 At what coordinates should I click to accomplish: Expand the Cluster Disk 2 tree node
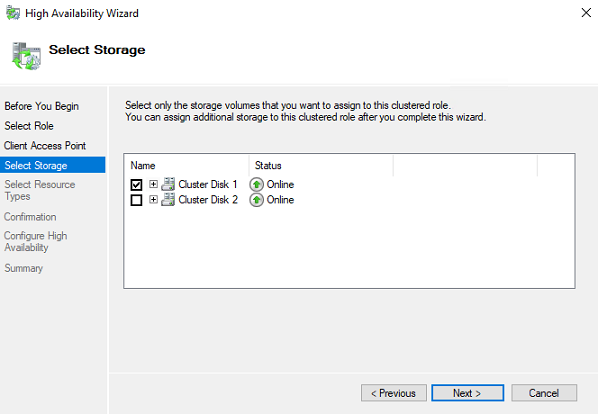(x=153, y=199)
